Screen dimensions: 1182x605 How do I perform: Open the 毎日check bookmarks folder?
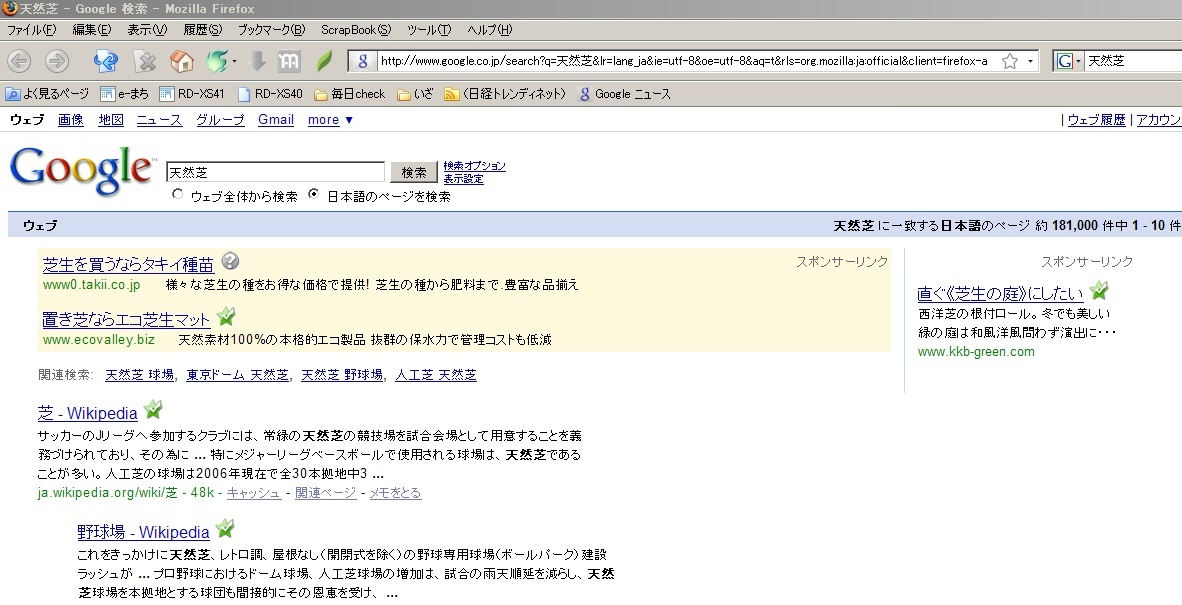point(349,94)
